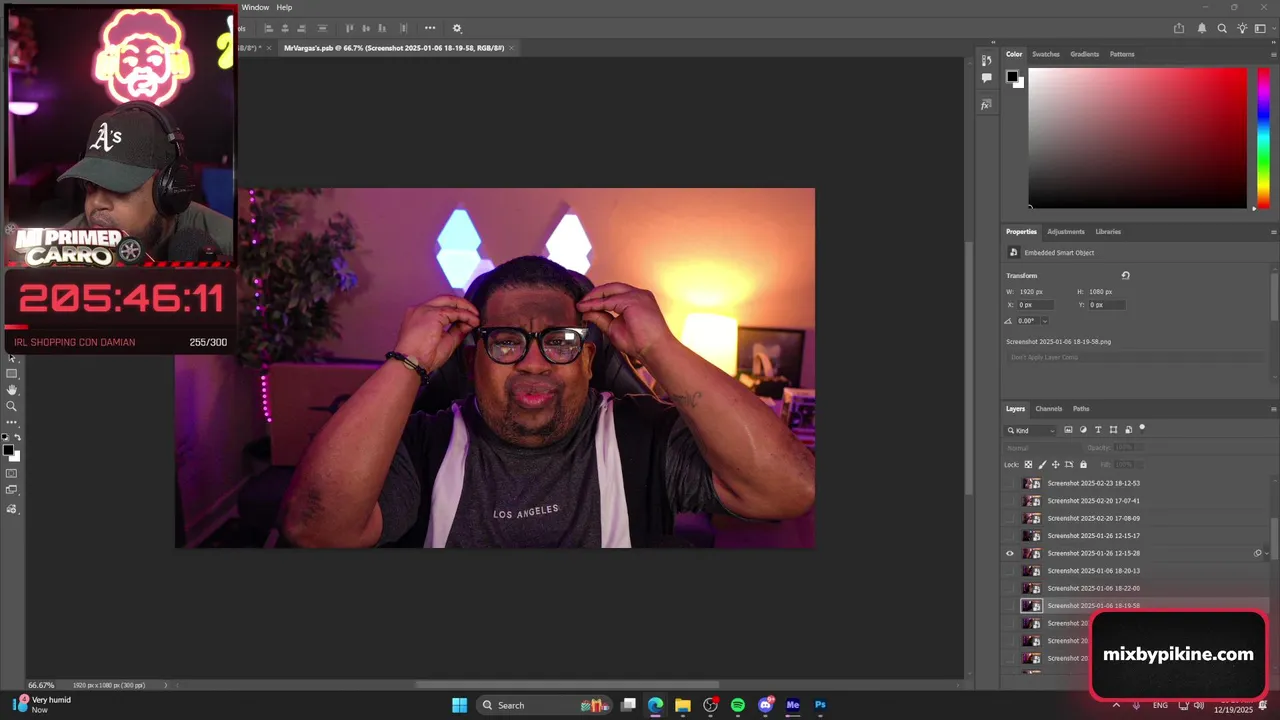Open the Photoshop taskbar icon
Viewport: 1280px width, 720px height.
coord(820,705)
